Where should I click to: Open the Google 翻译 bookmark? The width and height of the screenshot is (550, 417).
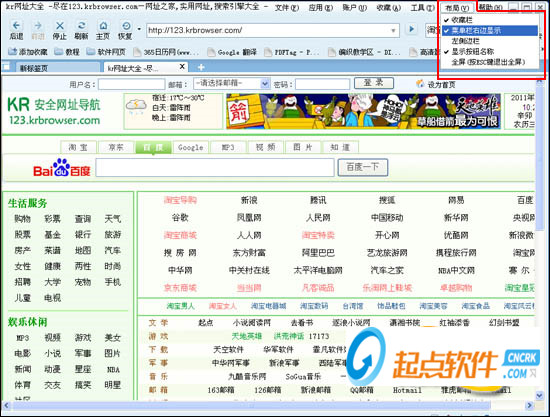click(232, 52)
